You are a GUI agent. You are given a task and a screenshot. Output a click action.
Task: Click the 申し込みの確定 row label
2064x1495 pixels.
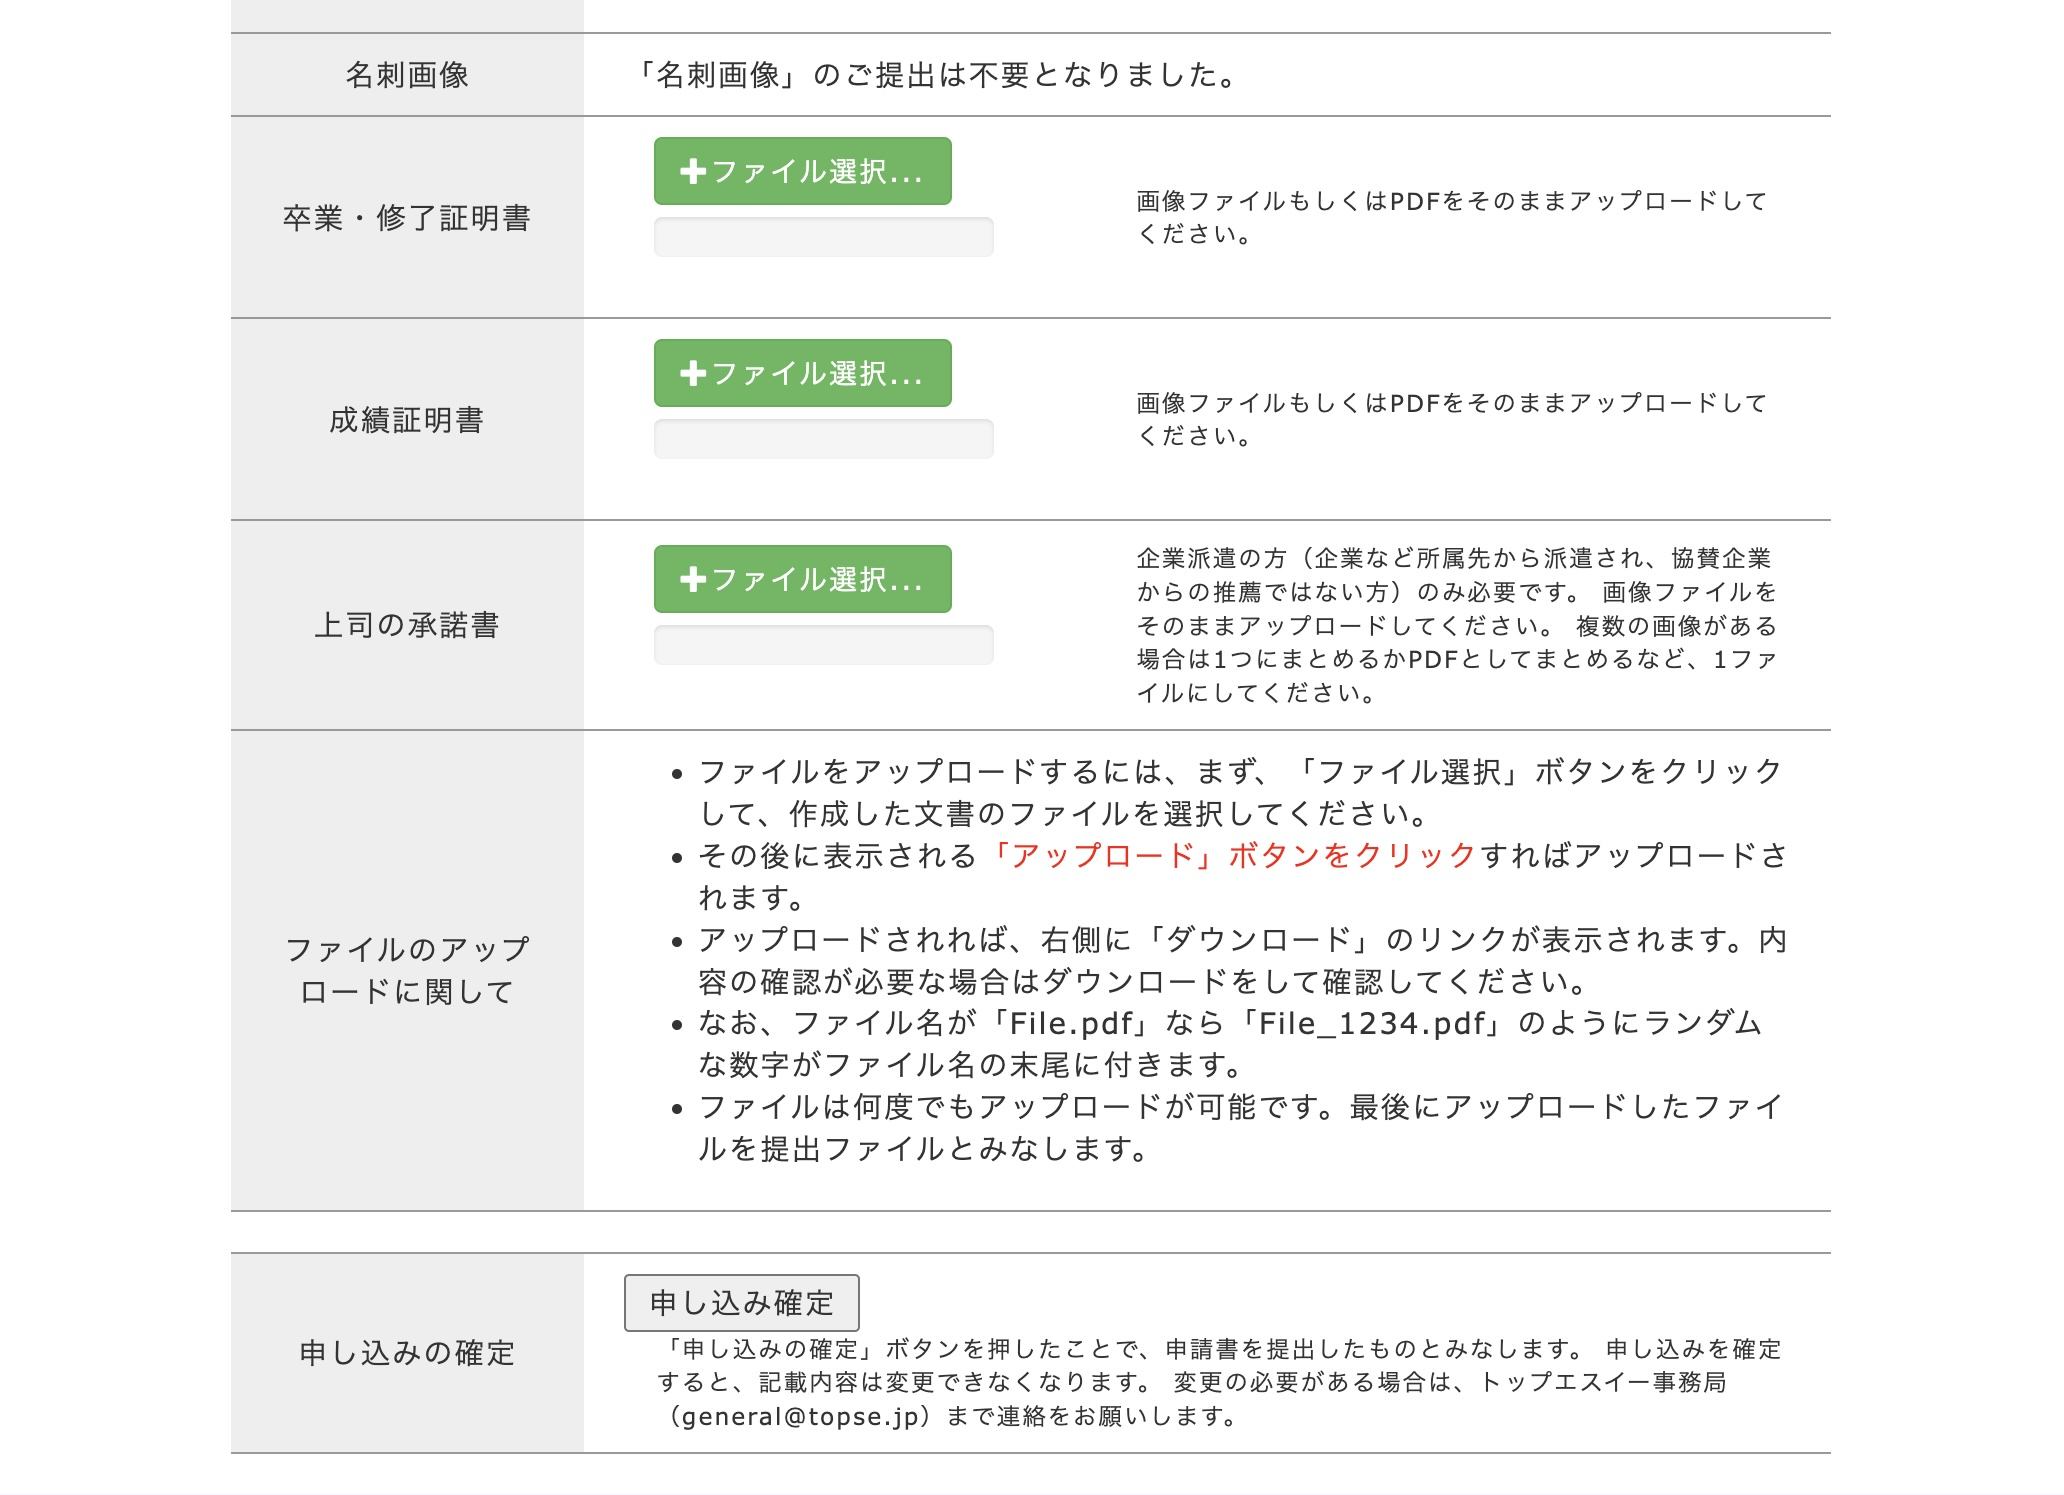click(407, 1353)
